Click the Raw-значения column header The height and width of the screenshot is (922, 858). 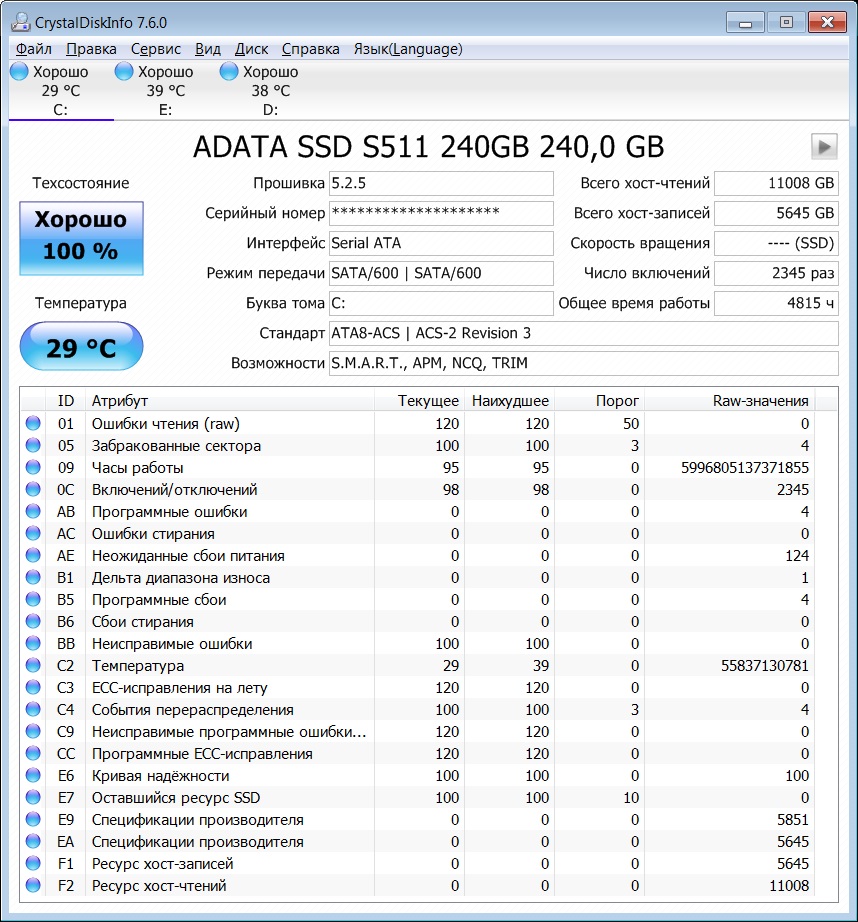(x=729, y=401)
